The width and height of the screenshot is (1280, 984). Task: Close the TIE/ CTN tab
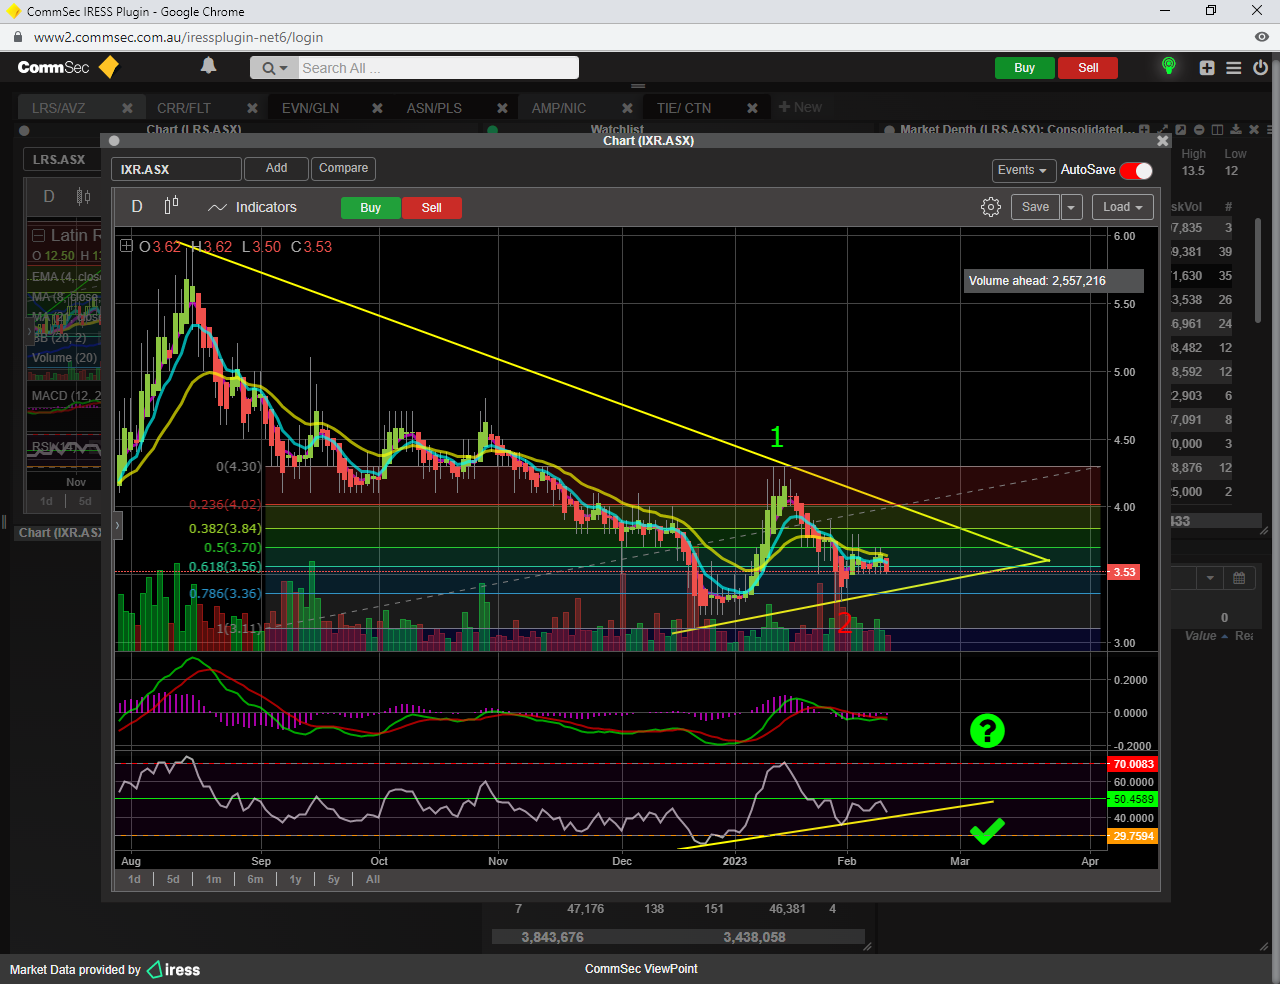pyautogui.click(x=752, y=108)
